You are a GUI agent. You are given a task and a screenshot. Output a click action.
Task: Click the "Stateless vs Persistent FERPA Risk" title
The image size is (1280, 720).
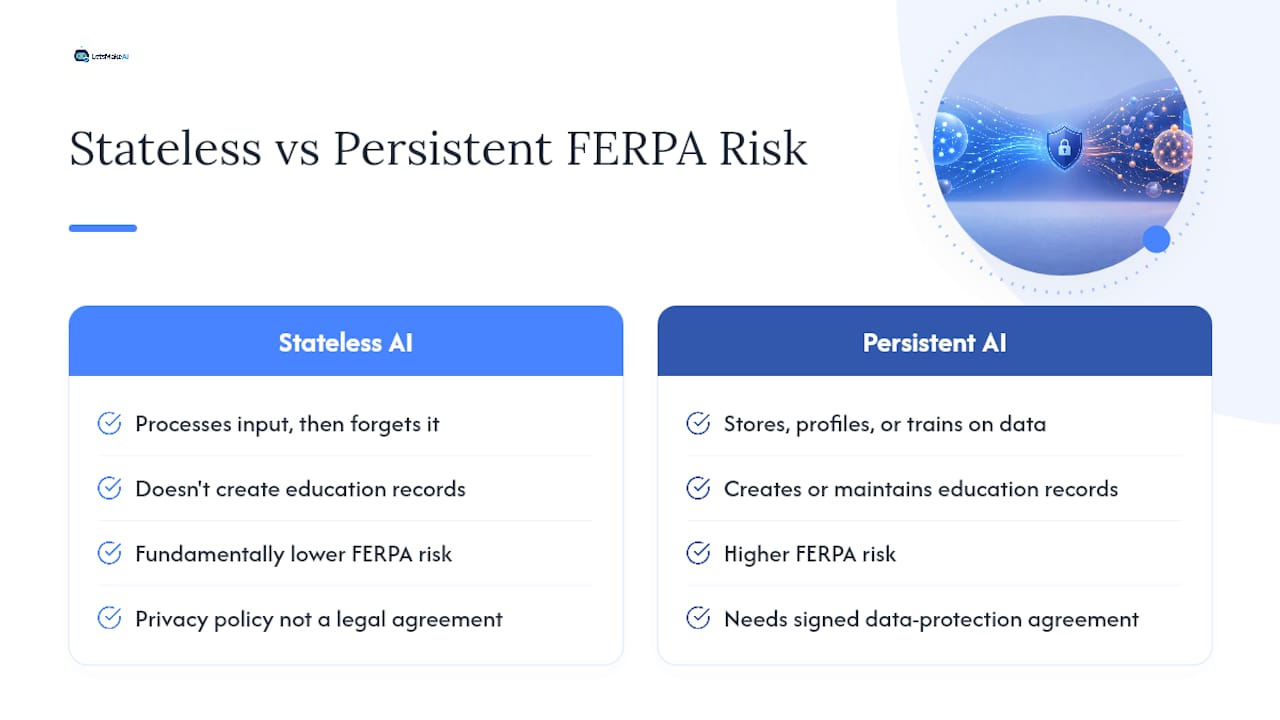438,148
